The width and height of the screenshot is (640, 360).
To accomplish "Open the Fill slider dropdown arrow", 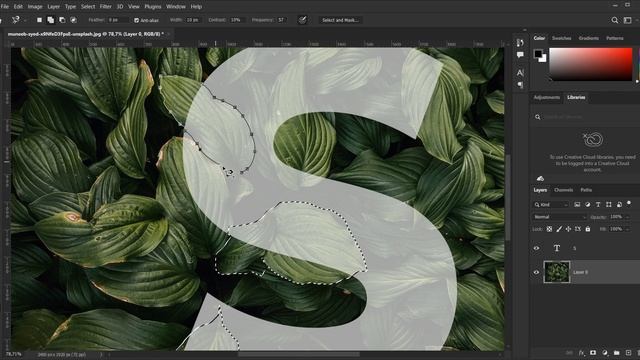I will (628, 229).
